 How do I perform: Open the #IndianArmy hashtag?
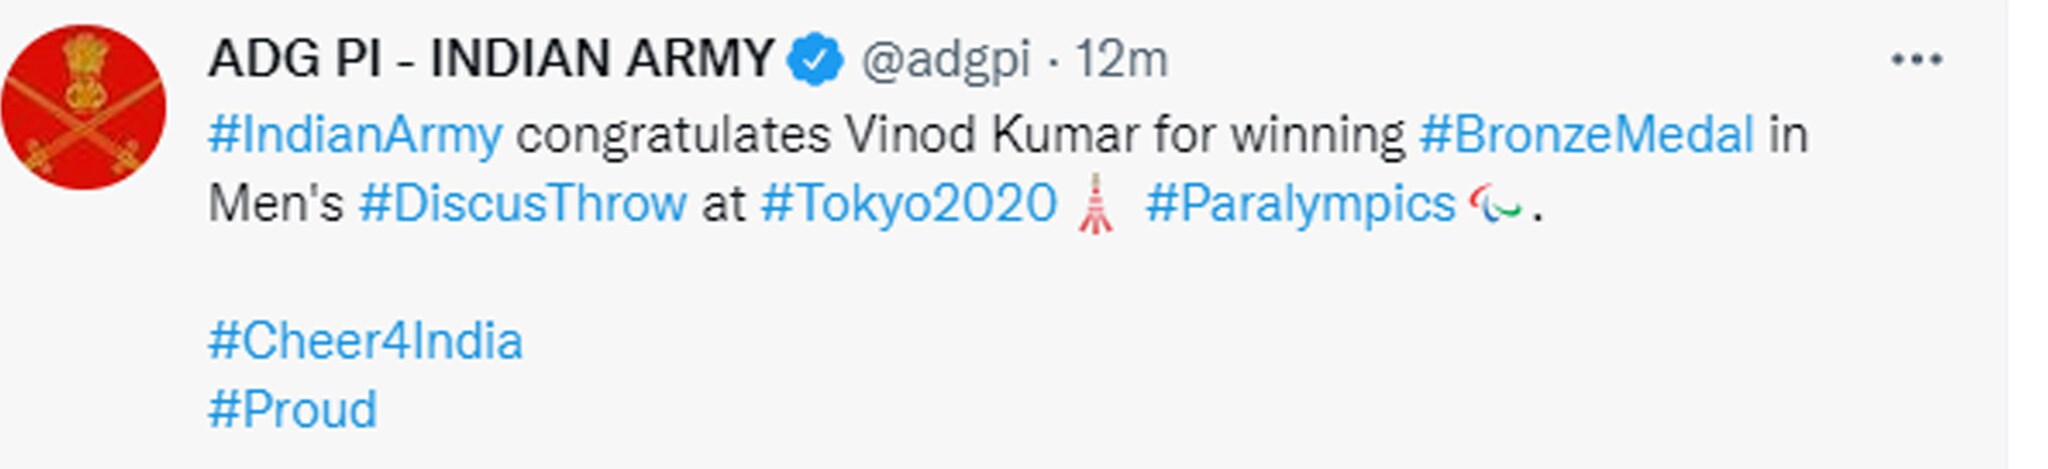pos(355,135)
